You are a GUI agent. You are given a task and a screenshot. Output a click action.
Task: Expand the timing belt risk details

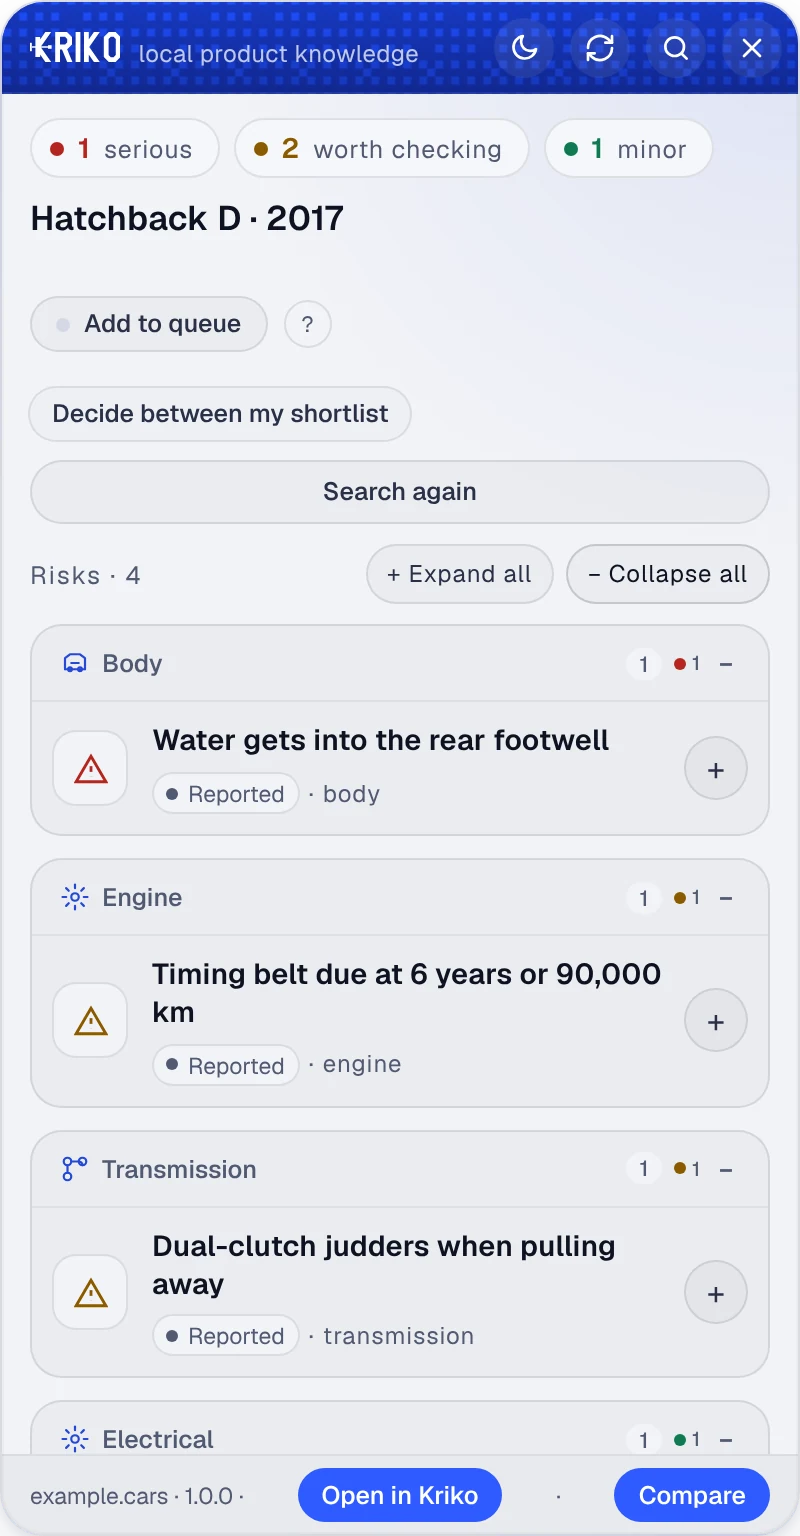point(716,1021)
